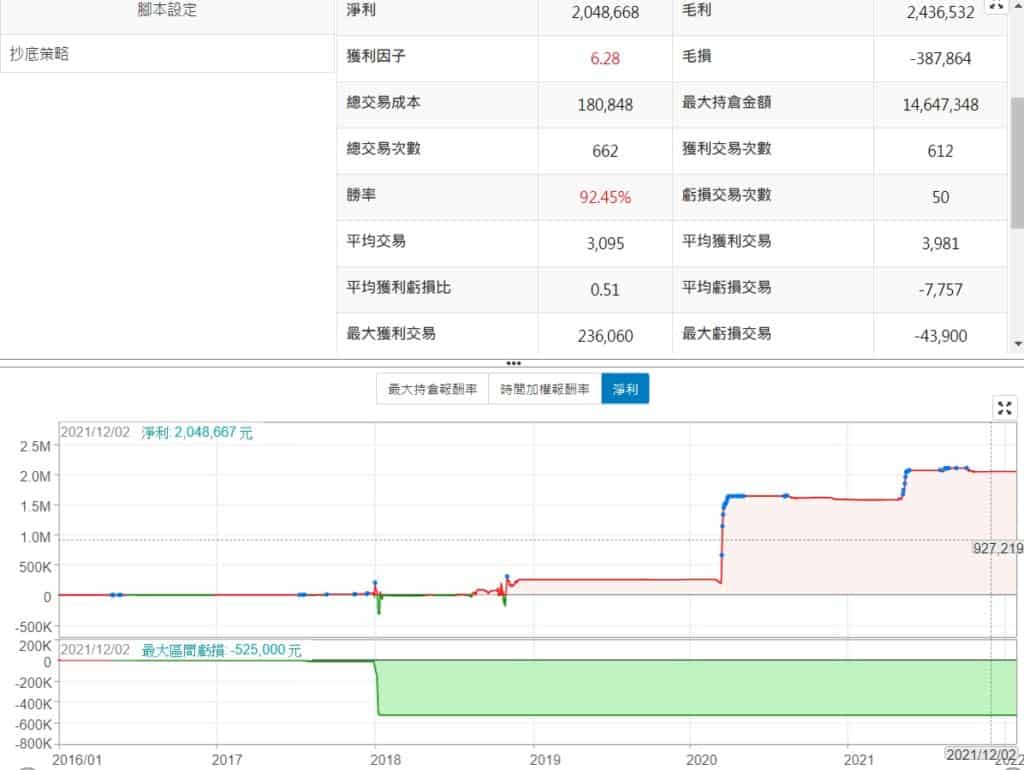Image resolution: width=1024 pixels, height=770 pixels.
Task: Click the 92.45% win rate value
Action: [x=605, y=197]
